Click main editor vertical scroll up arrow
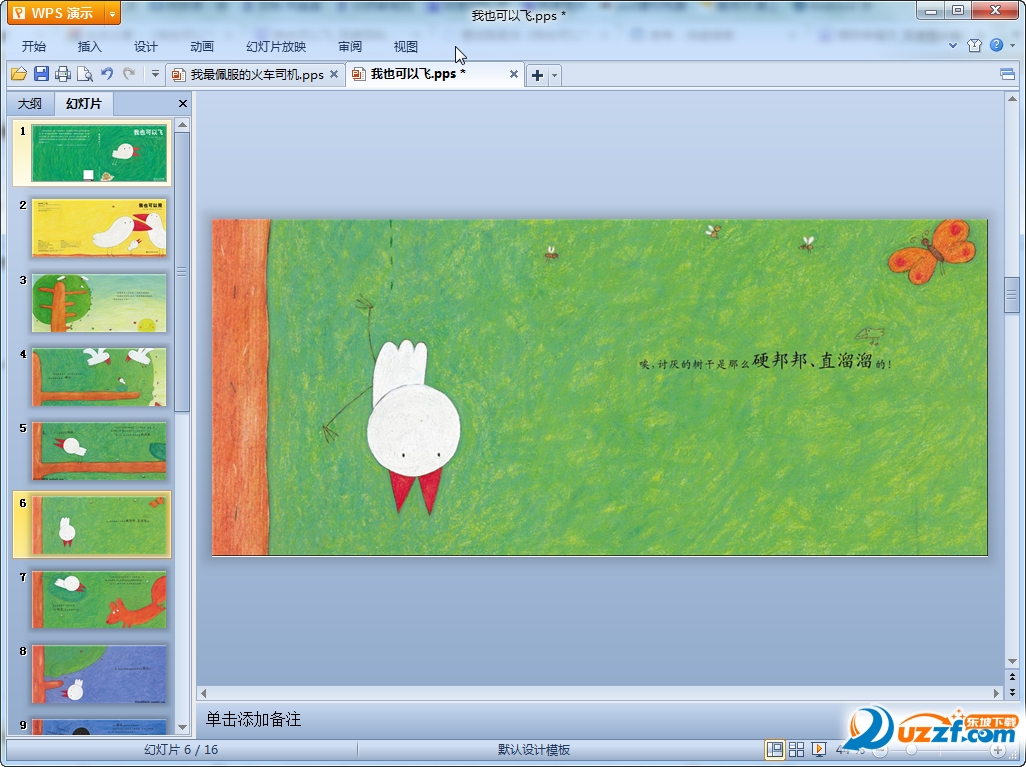This screenshot has height=767, width=1026. coord(1012,99)
